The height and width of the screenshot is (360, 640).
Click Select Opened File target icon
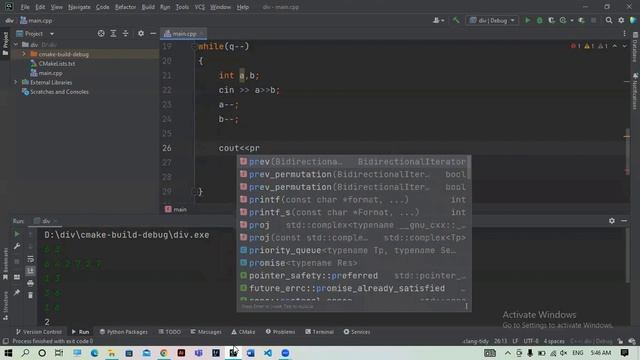101,33
